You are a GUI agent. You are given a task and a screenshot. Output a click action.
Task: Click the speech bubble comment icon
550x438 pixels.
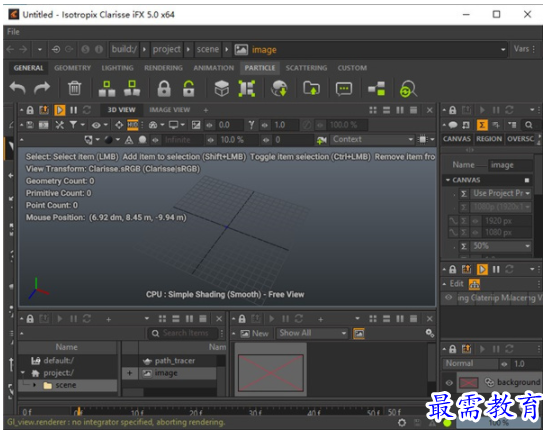point(344,89)
